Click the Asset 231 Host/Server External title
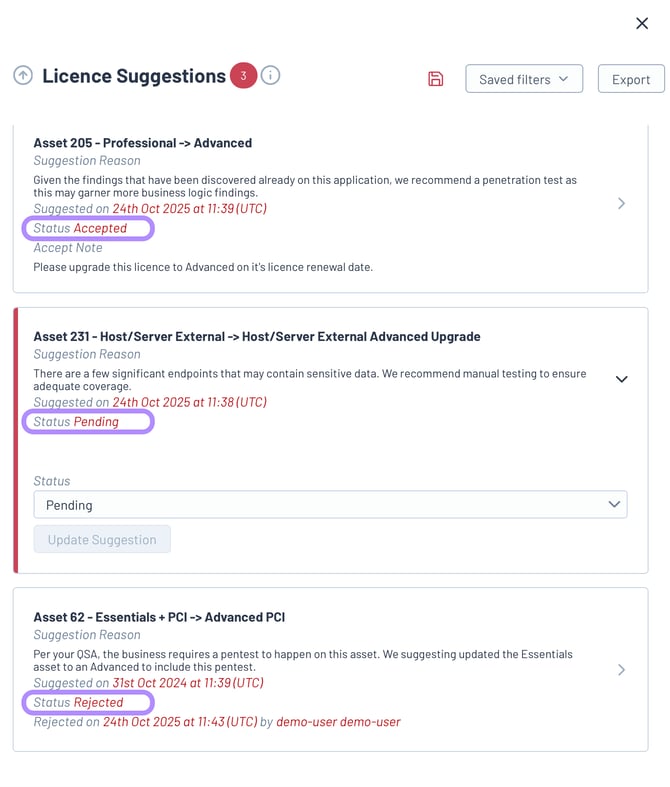 pyautogui.click(x=257, y=337)
